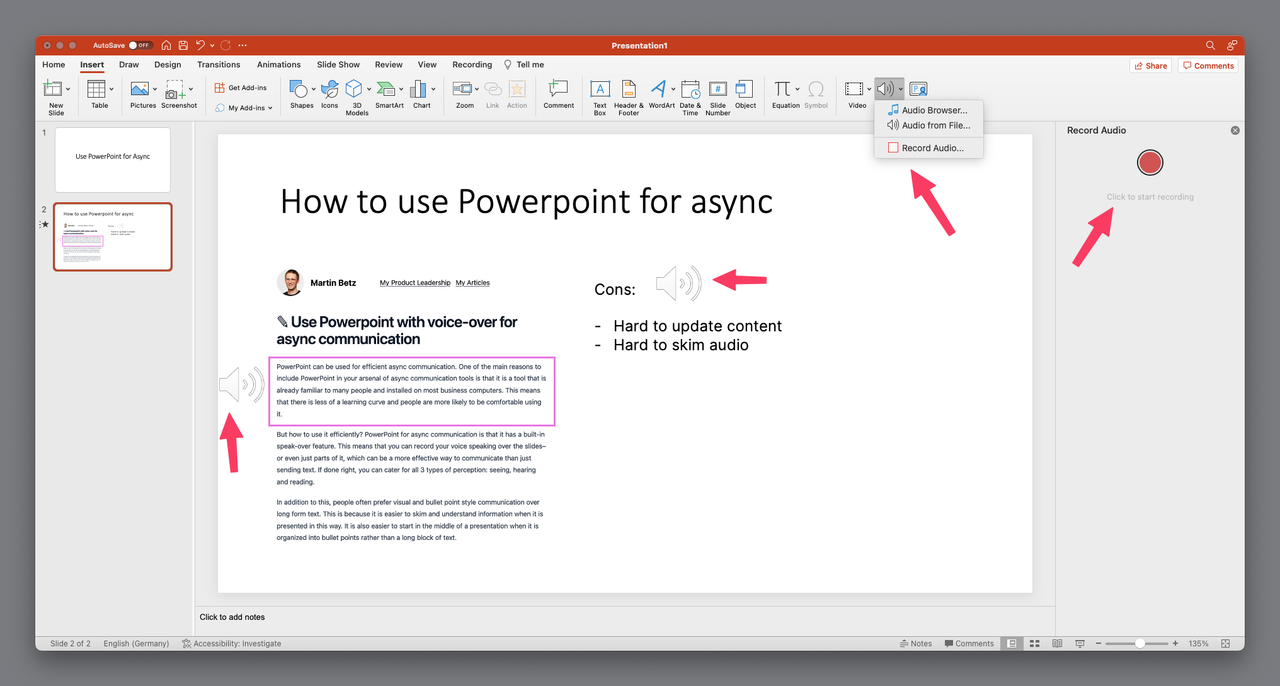Click the Zoom insert icon
Image resolution: width=1280 pixels, height=686 pixels.
tap(462, 89)
